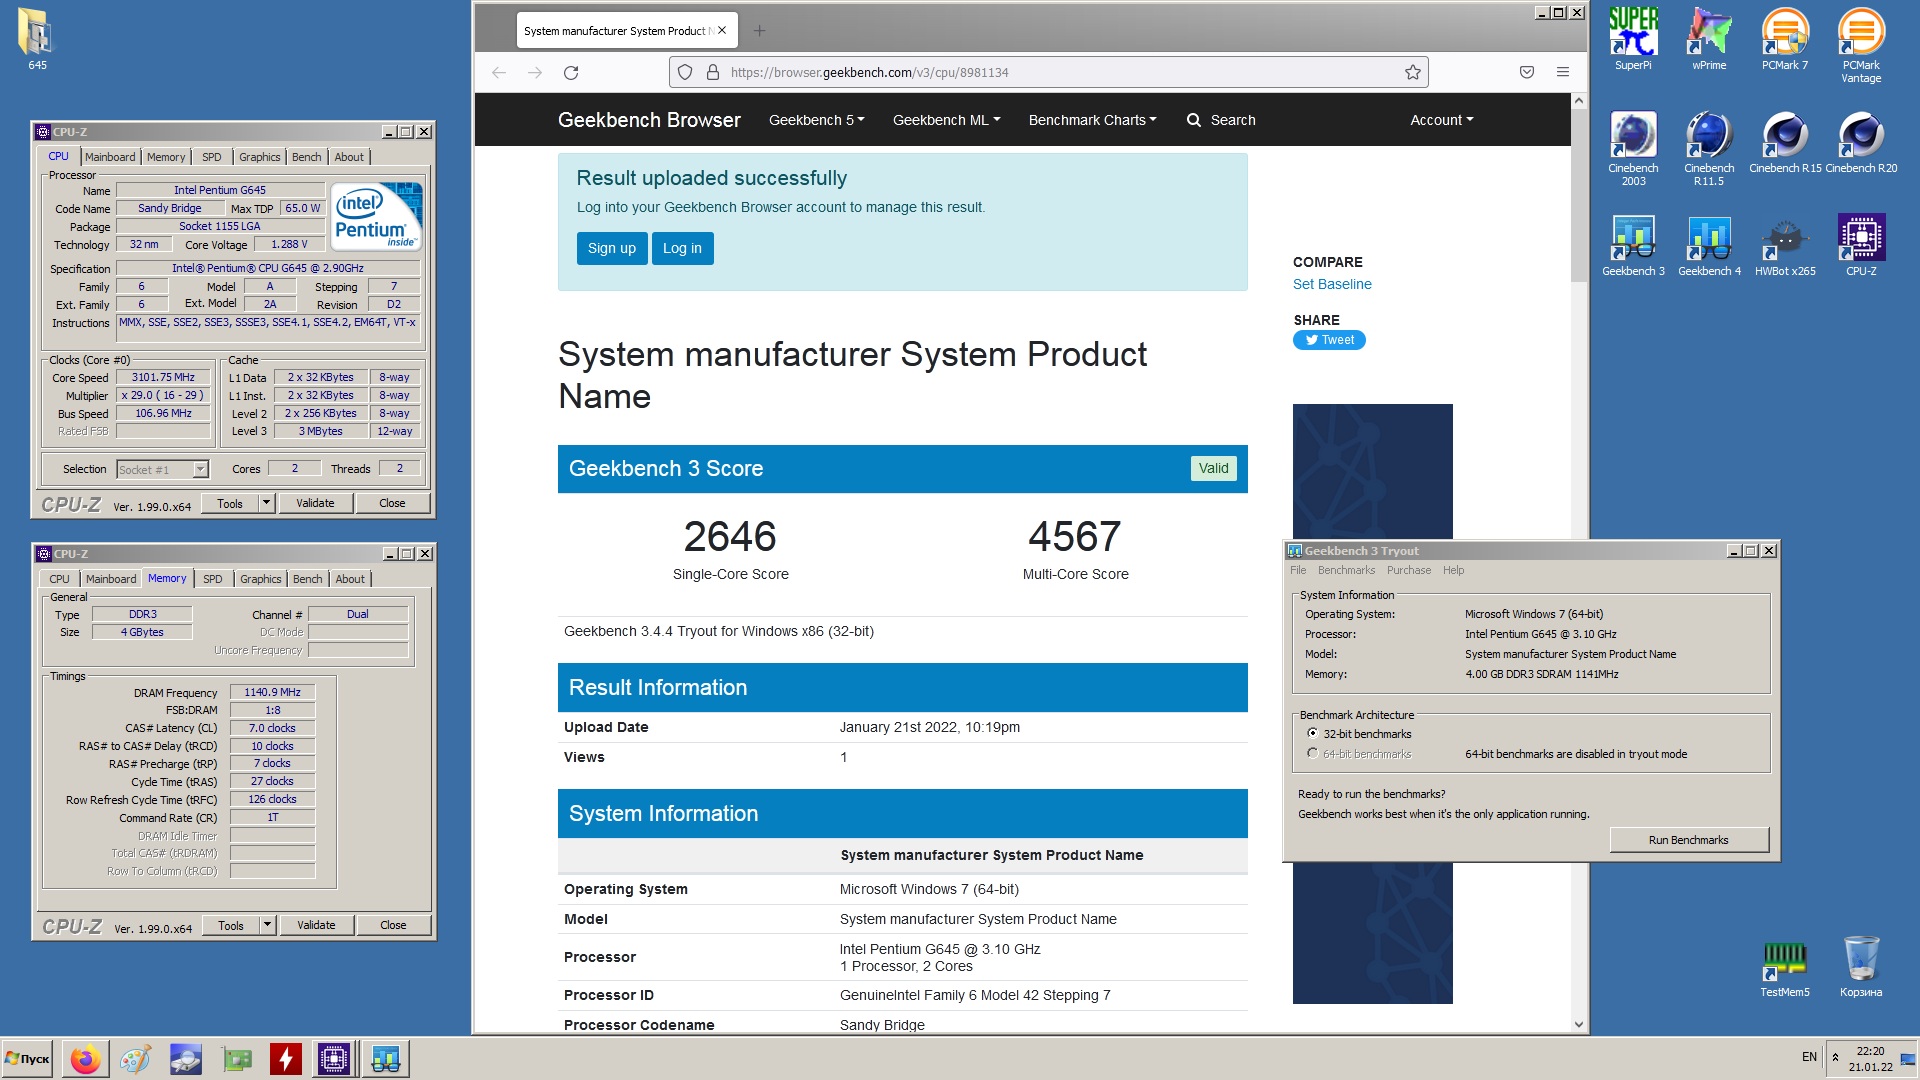Click the EN language indicator in tray
Image resolution: width=1920 pixels, height=1080 pixels.
(x=1809, y=1057)
